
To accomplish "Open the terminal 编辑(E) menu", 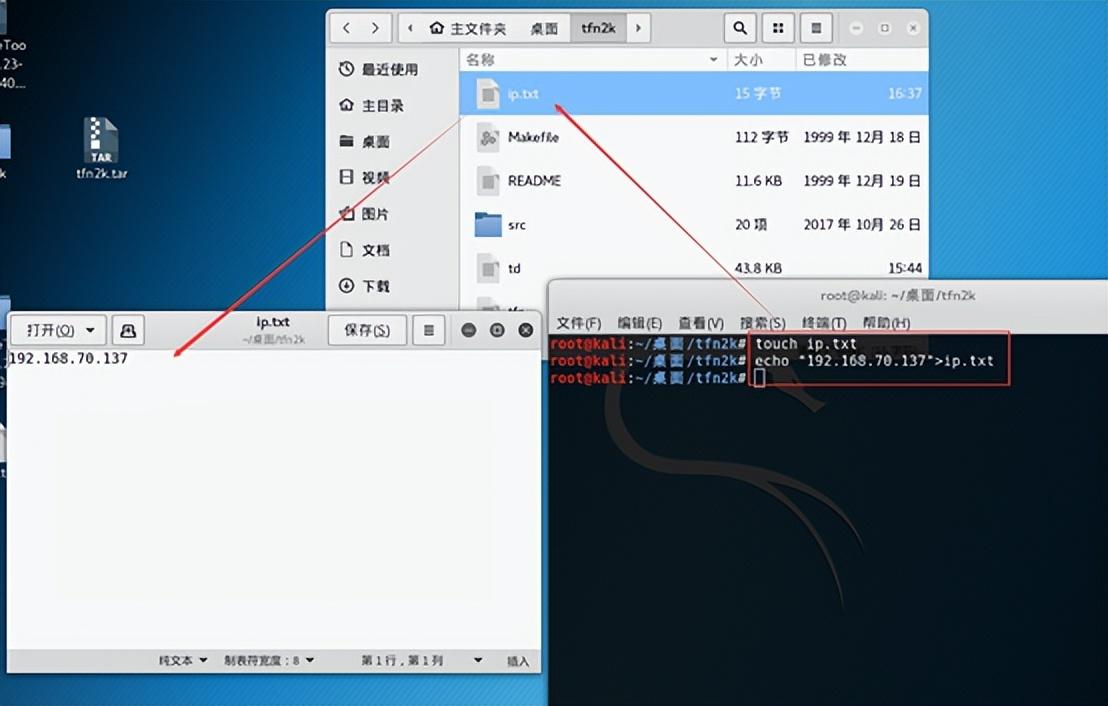I will pyautogui.click(x=639, y=323).
